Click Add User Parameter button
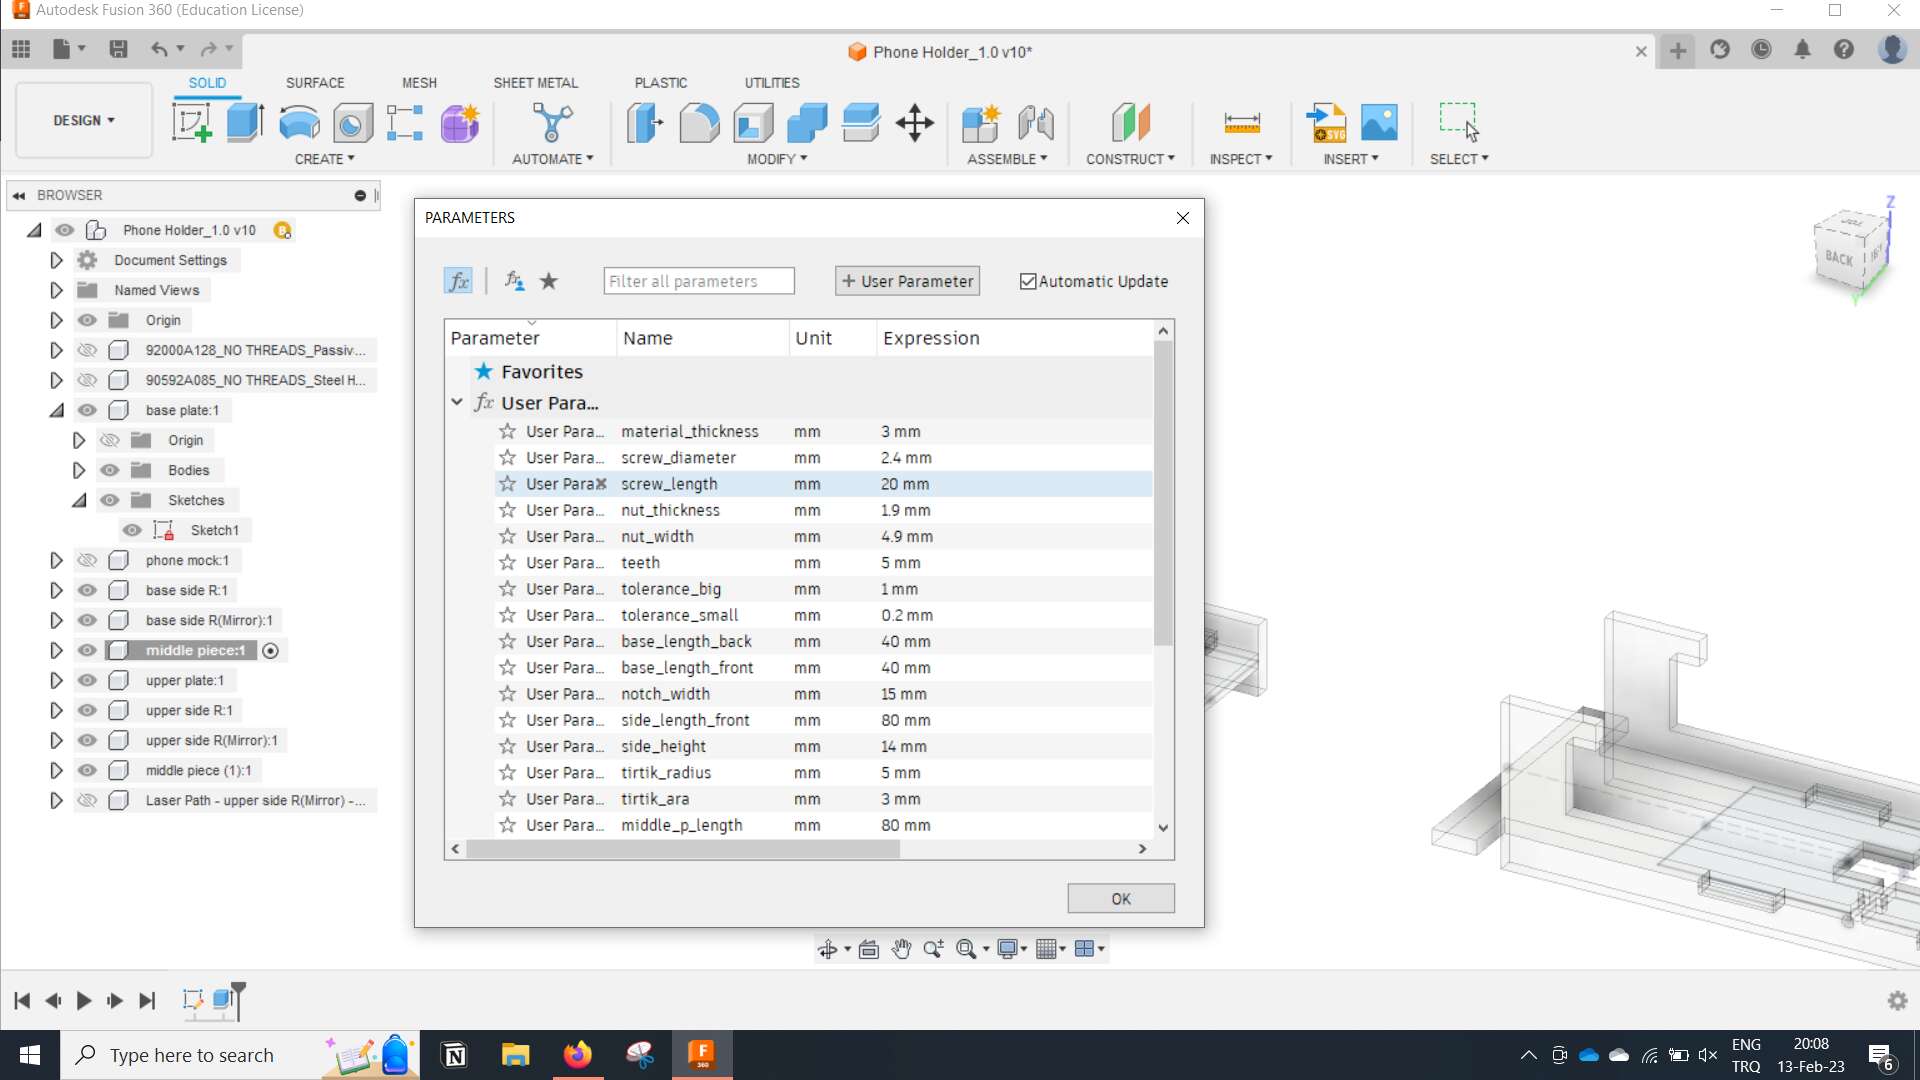 pos(911,280)
